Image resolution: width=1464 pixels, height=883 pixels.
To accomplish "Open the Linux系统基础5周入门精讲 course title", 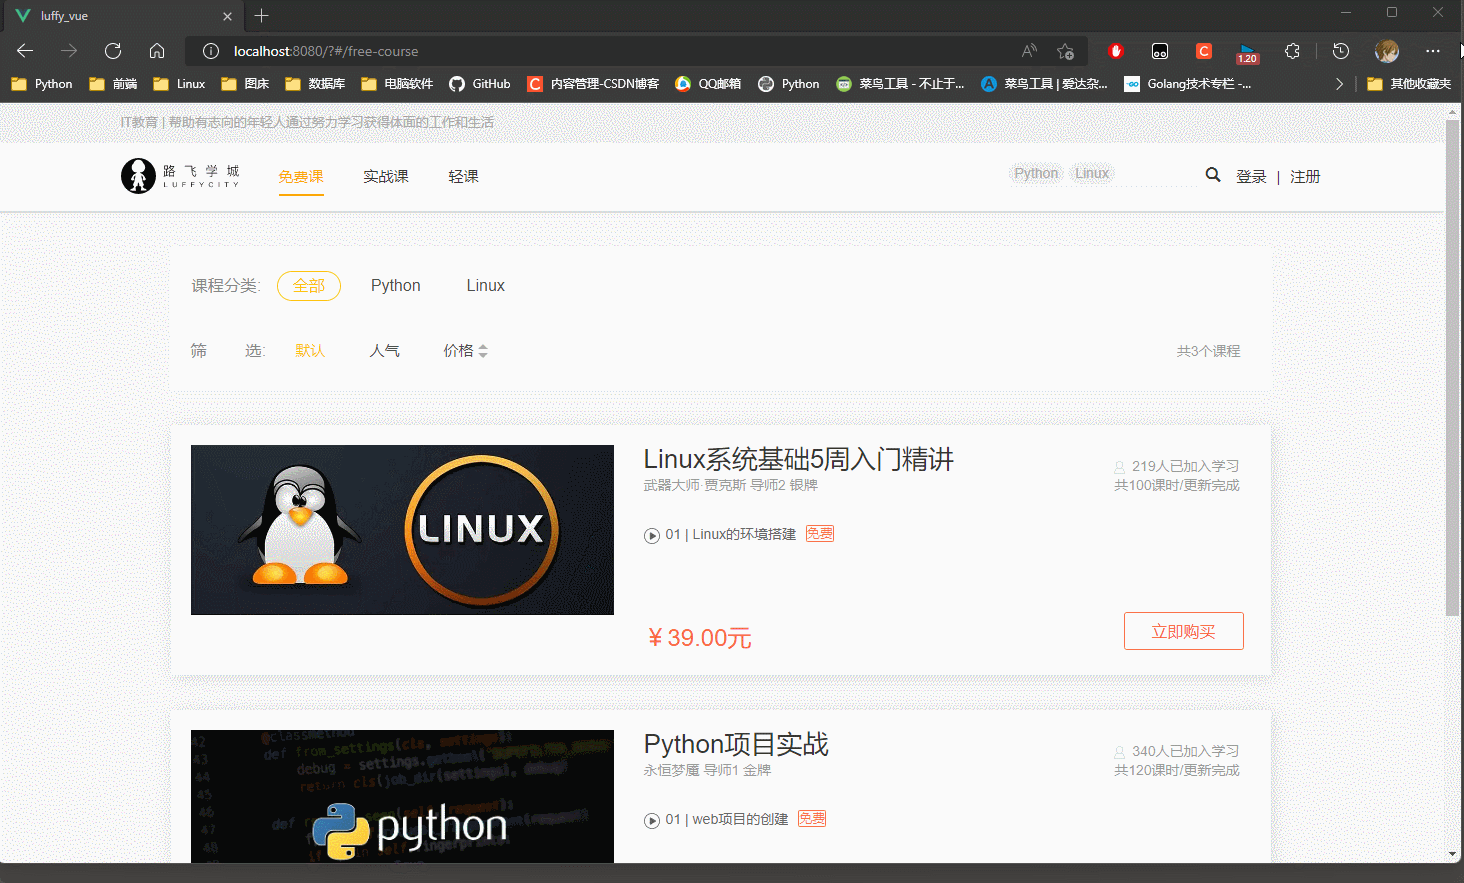I will point(799,459).
